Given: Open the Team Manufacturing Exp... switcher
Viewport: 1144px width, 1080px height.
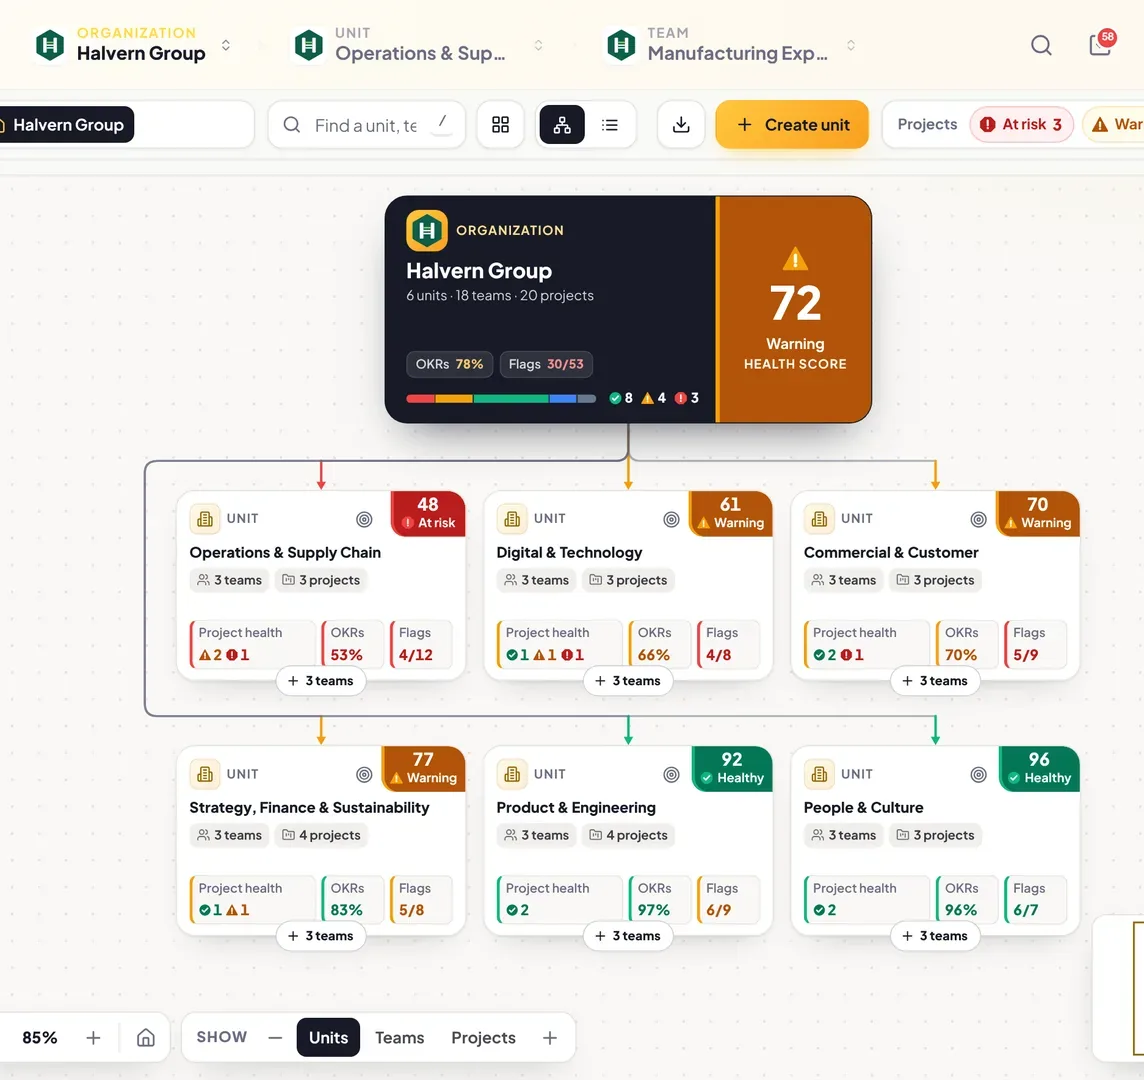Looking at the screenshot, I should [x=730, y=45].
